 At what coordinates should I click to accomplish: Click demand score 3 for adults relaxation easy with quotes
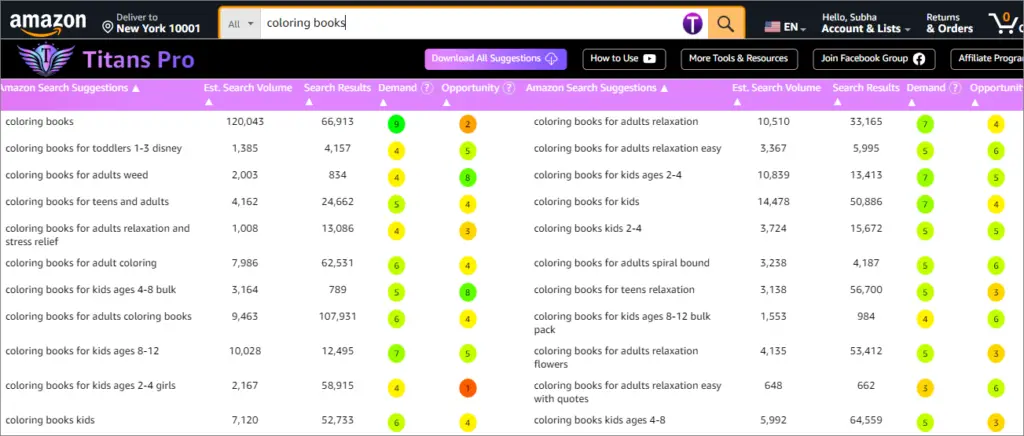924,388
